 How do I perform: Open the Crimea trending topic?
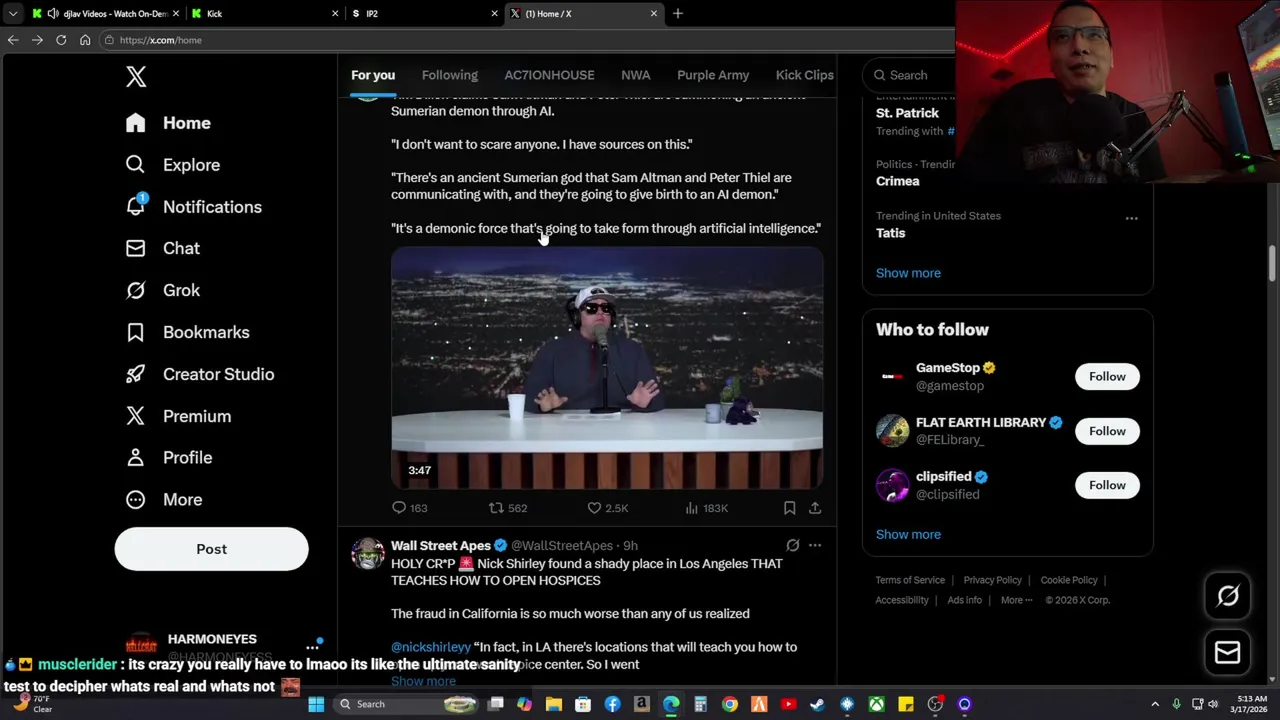(897, 181)
